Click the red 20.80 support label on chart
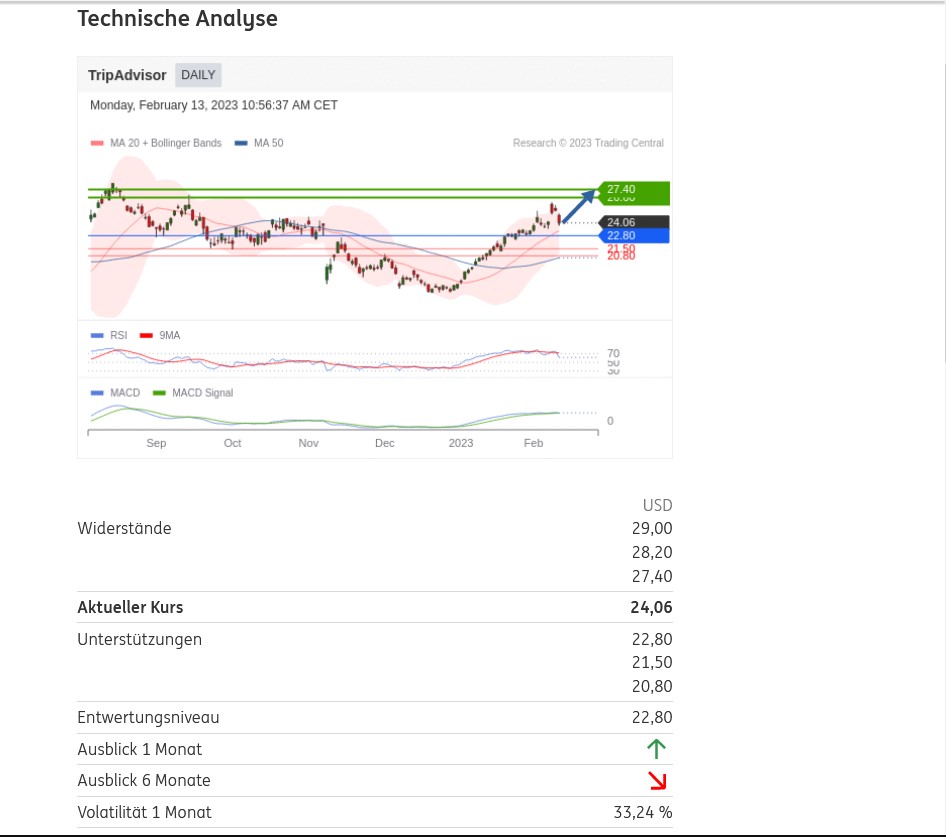This screenshot has width=946, height=837. point(621,256)
